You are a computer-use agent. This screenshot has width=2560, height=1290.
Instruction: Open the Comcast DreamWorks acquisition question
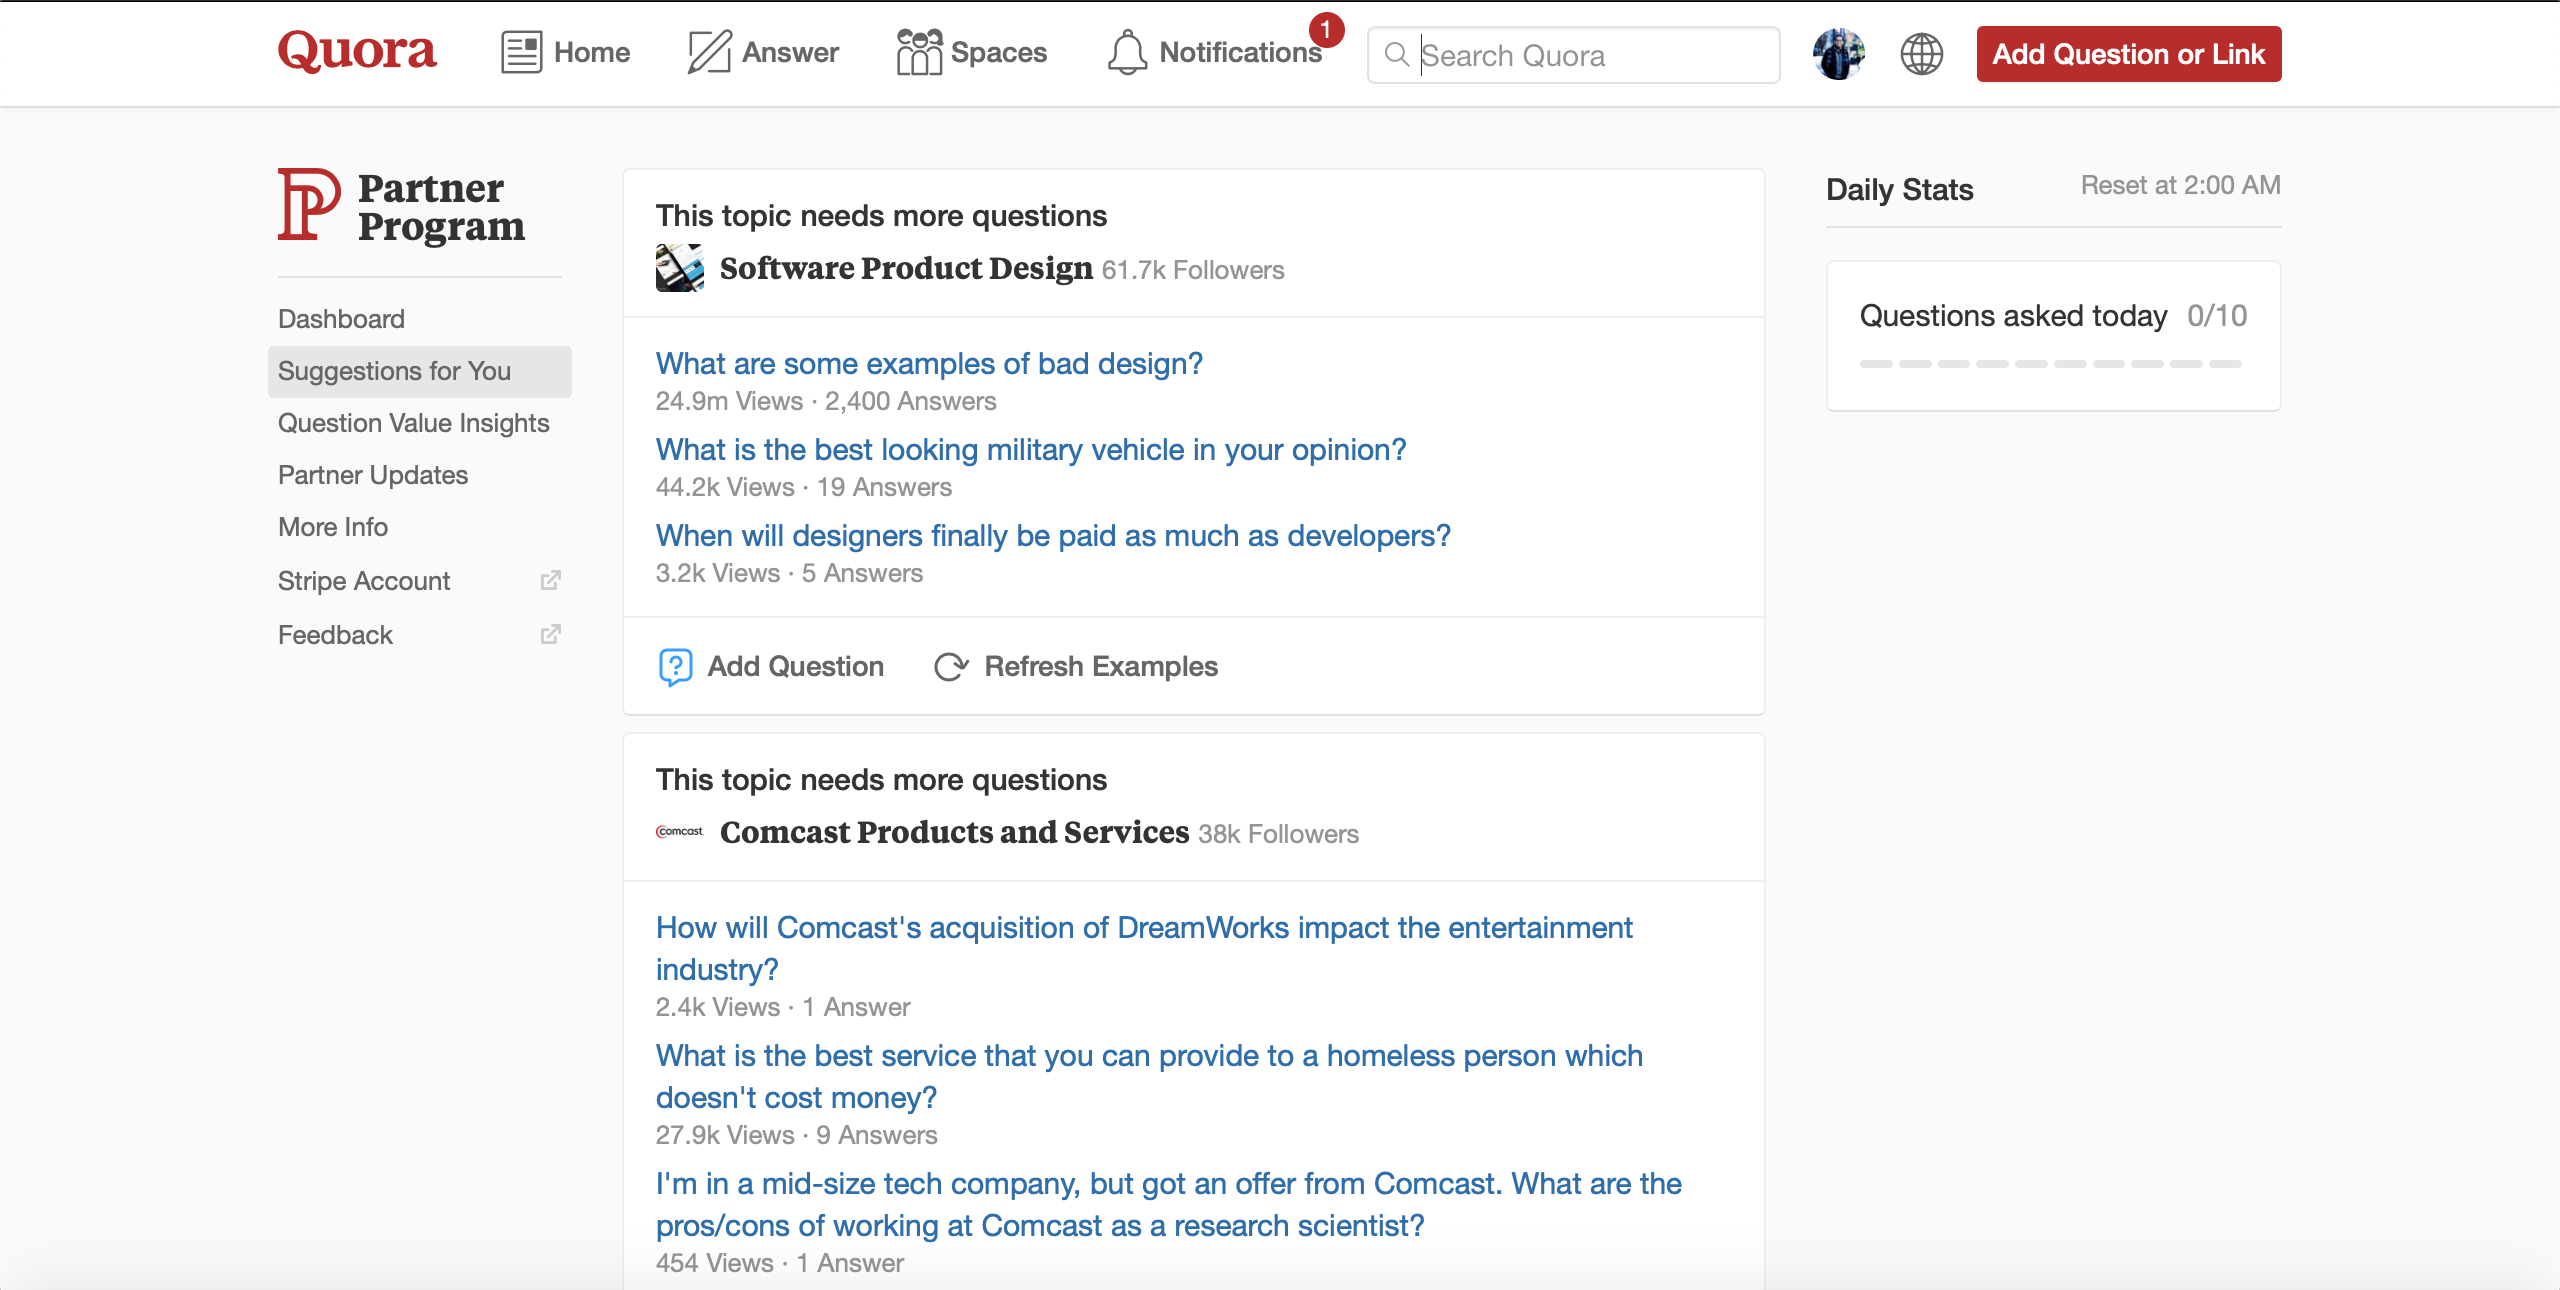[x=1143, y=928]
